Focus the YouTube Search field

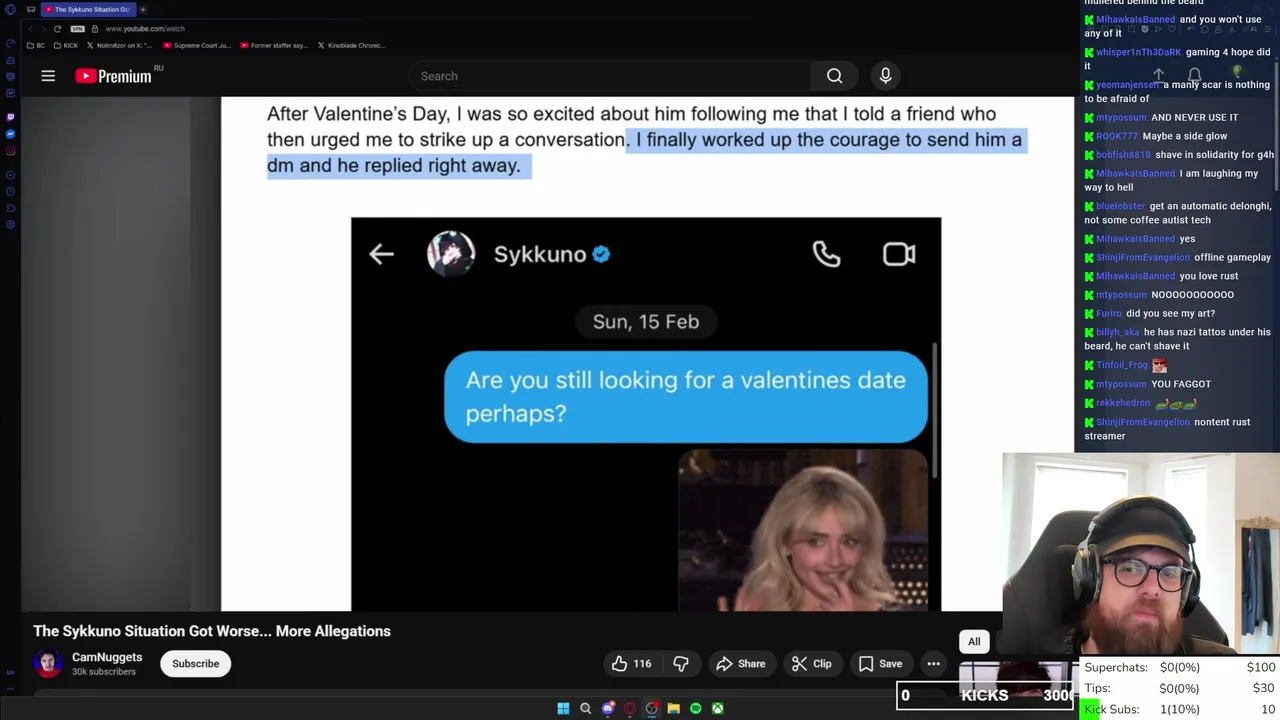(610, 76)
